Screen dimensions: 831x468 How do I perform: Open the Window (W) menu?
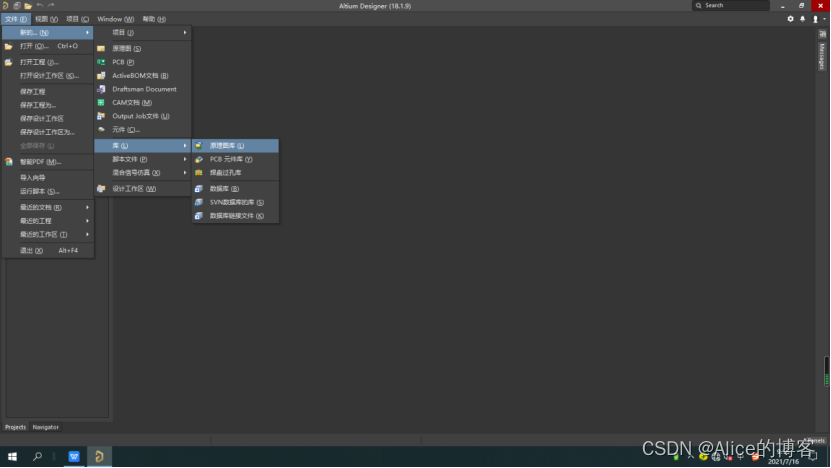pos(116,19)
